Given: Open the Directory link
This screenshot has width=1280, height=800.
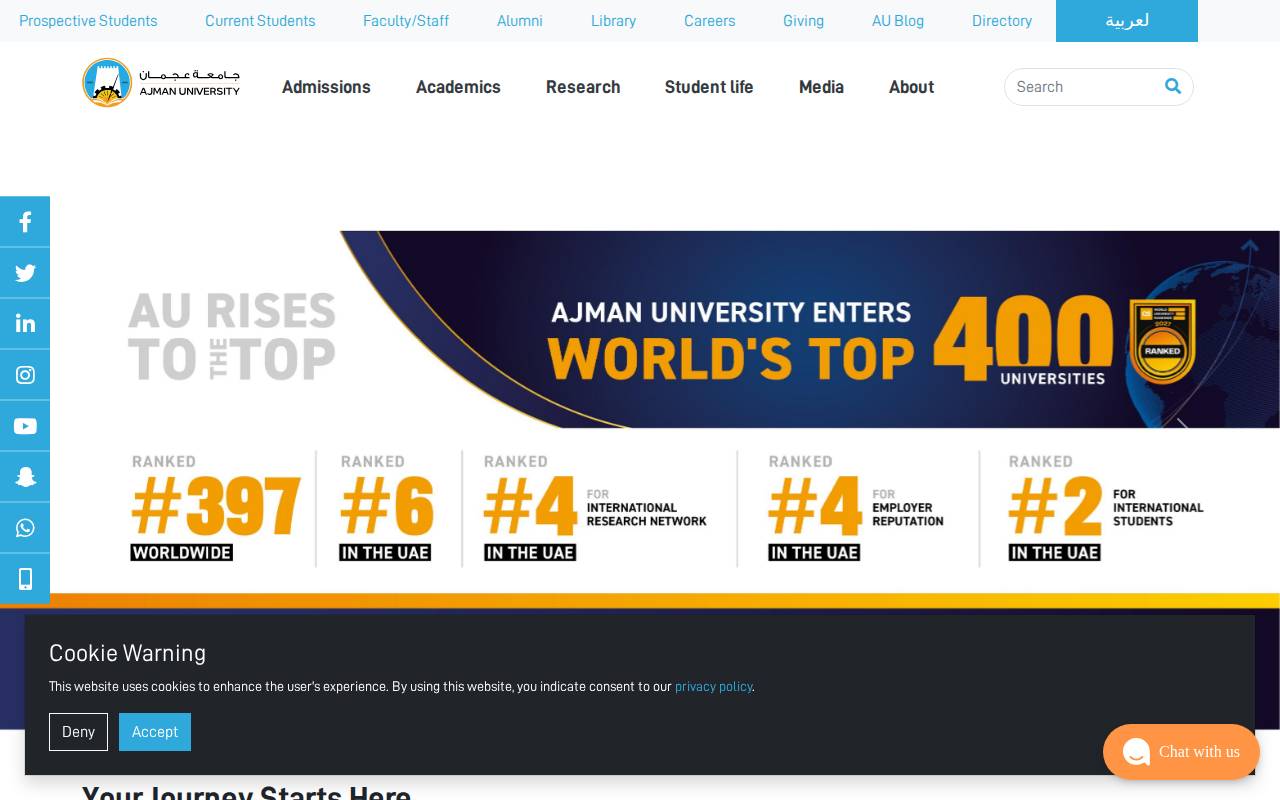Looking at the screenshot, I should pos(1002,21).
